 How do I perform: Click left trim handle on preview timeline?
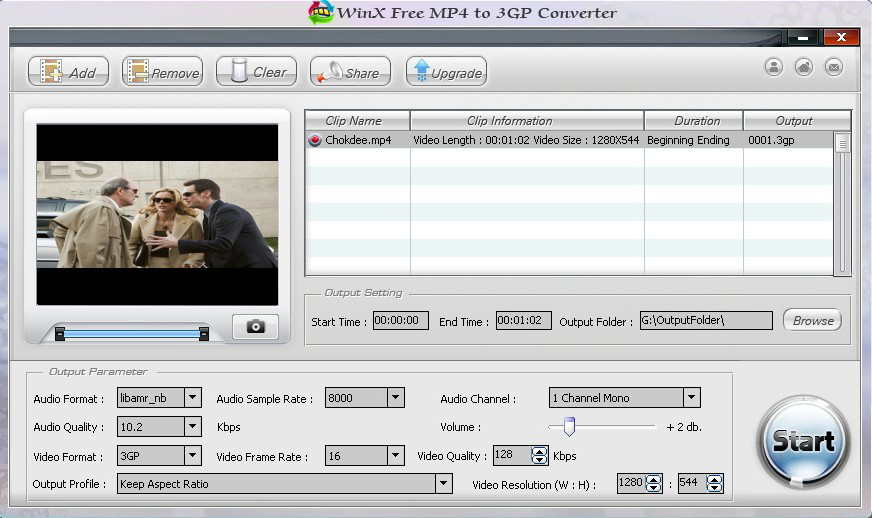pos(60,334)
